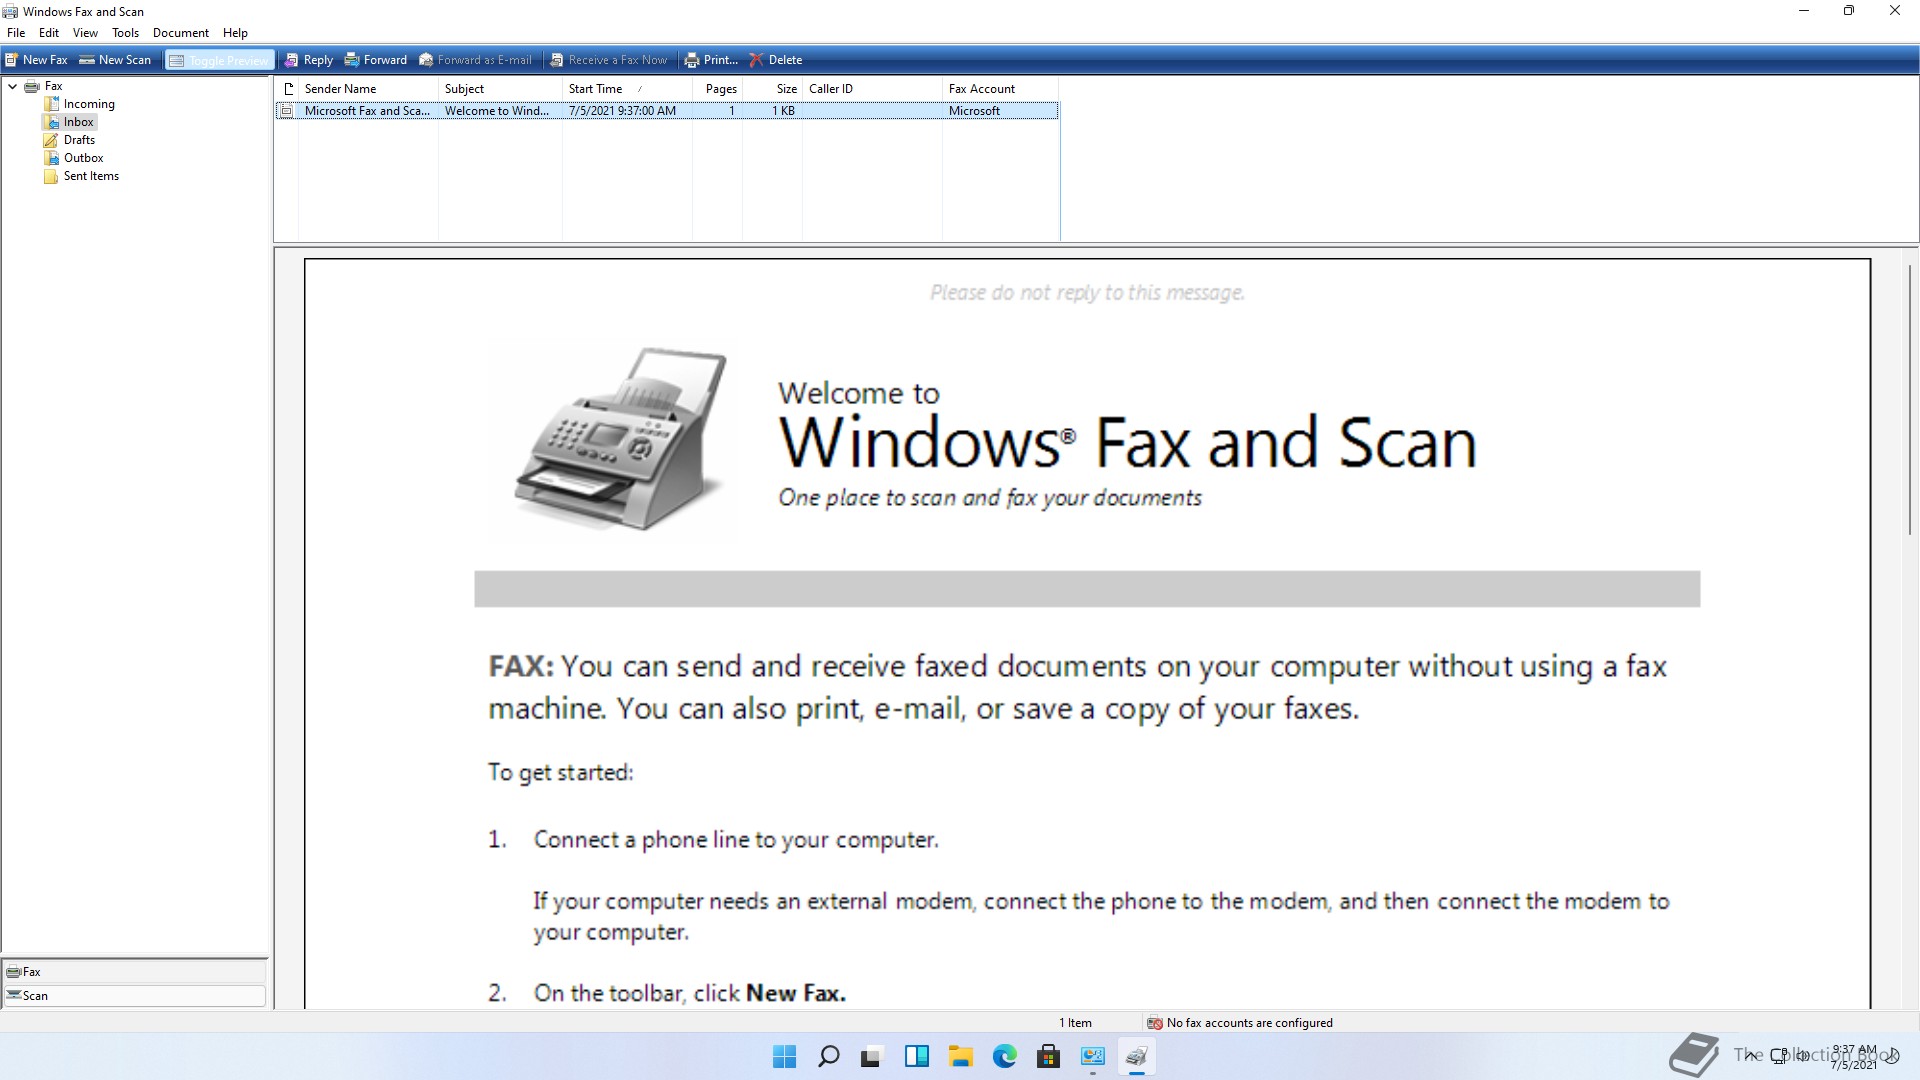Sort by Fax Account column header

pos(1000,89)
